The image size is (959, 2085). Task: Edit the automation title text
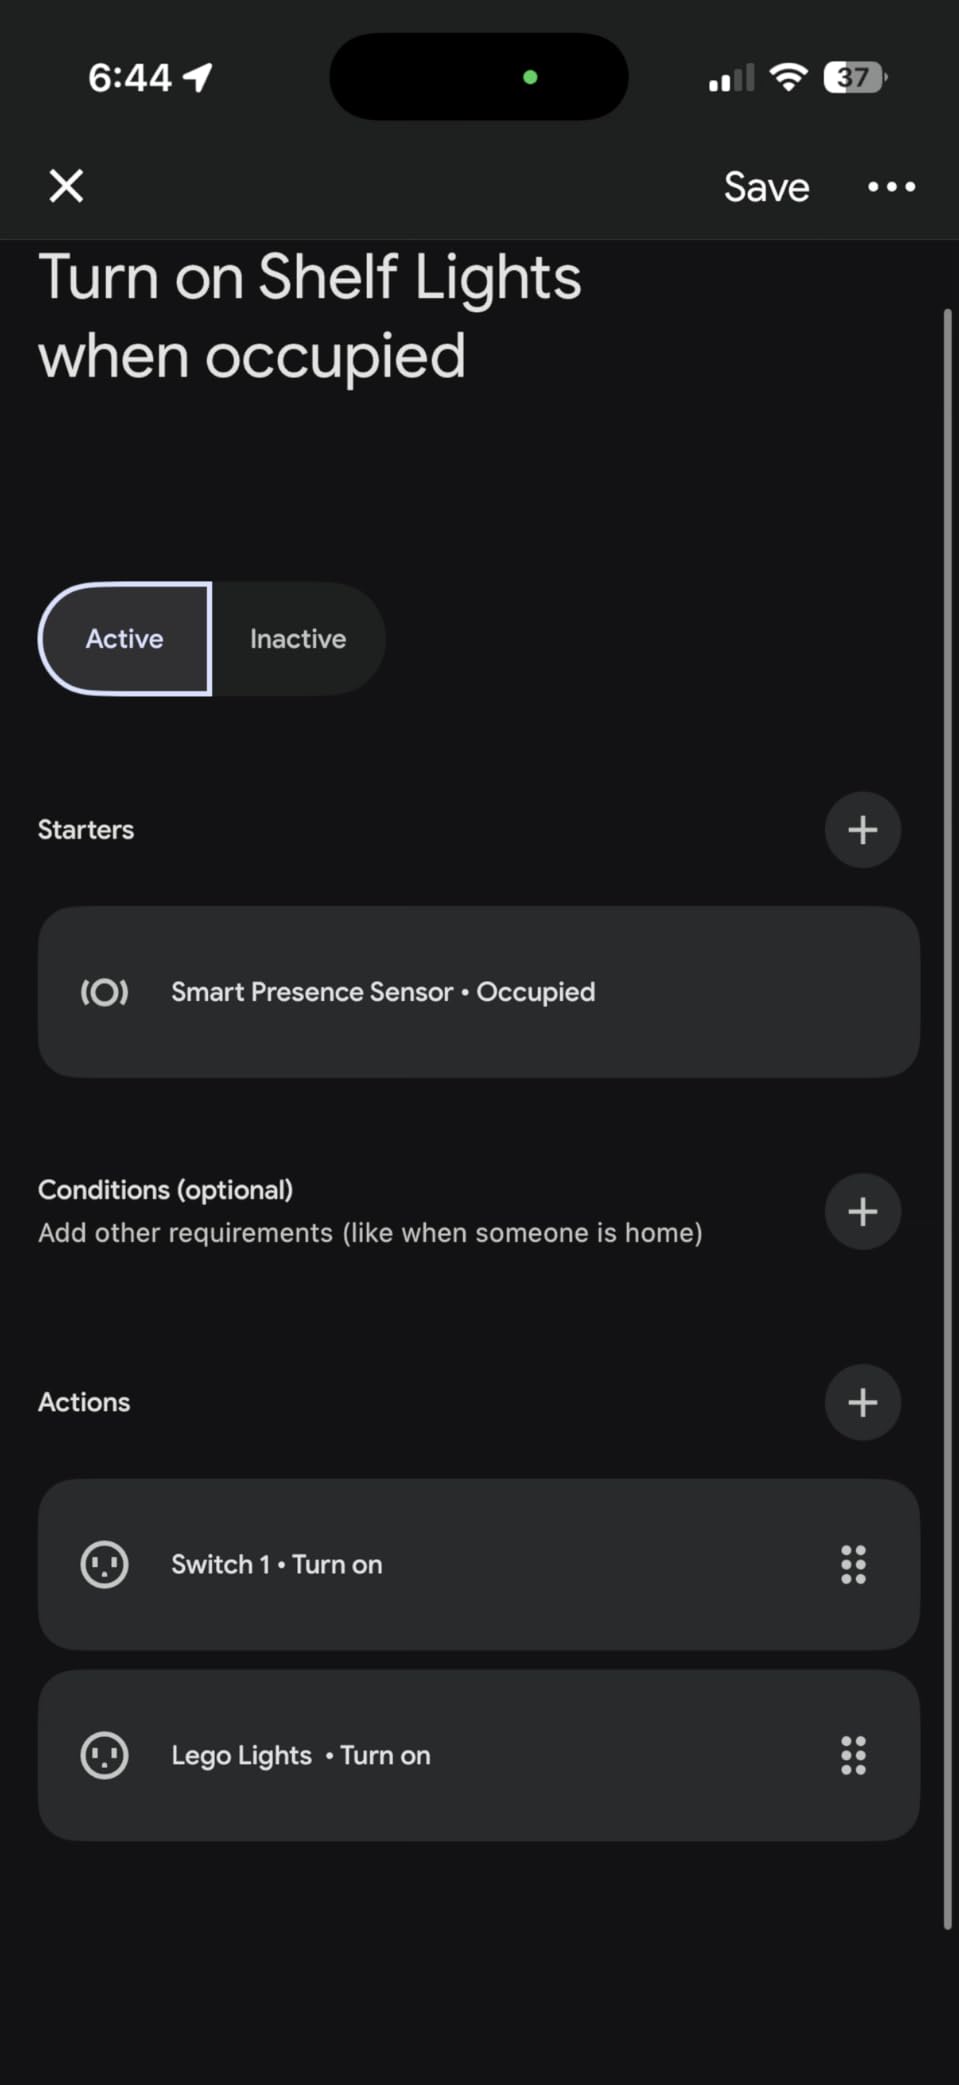point(310,316)
